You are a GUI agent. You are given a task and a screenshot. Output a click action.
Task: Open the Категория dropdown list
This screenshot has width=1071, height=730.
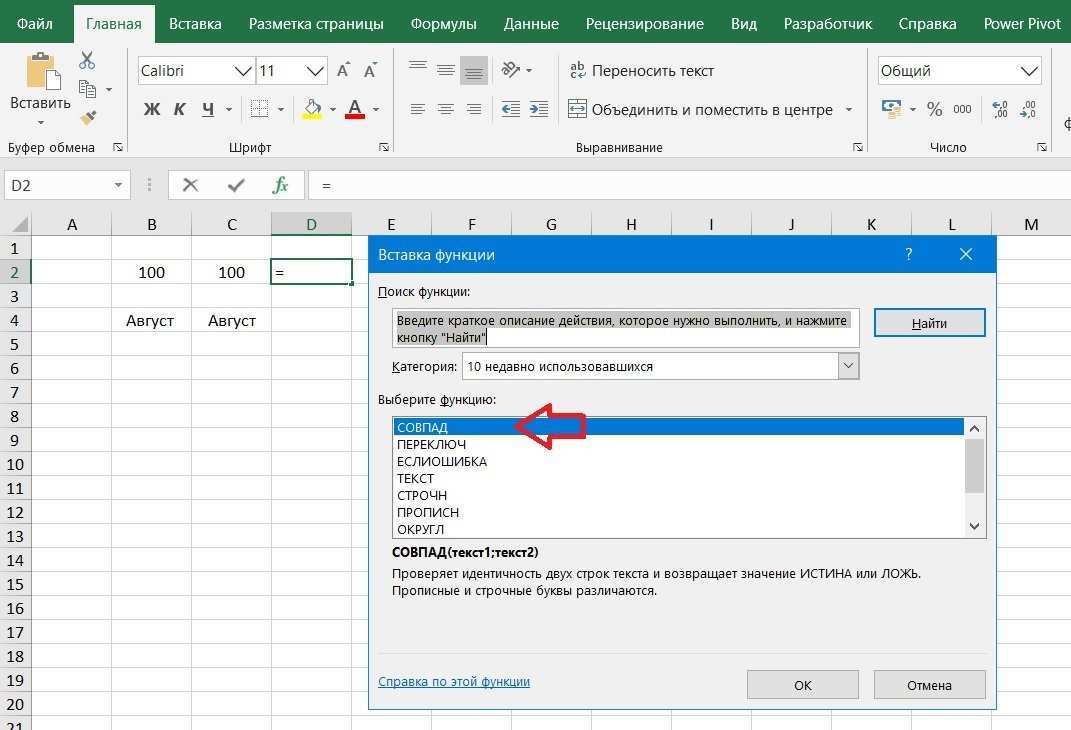pyautogui.click(x=848, y=366)
